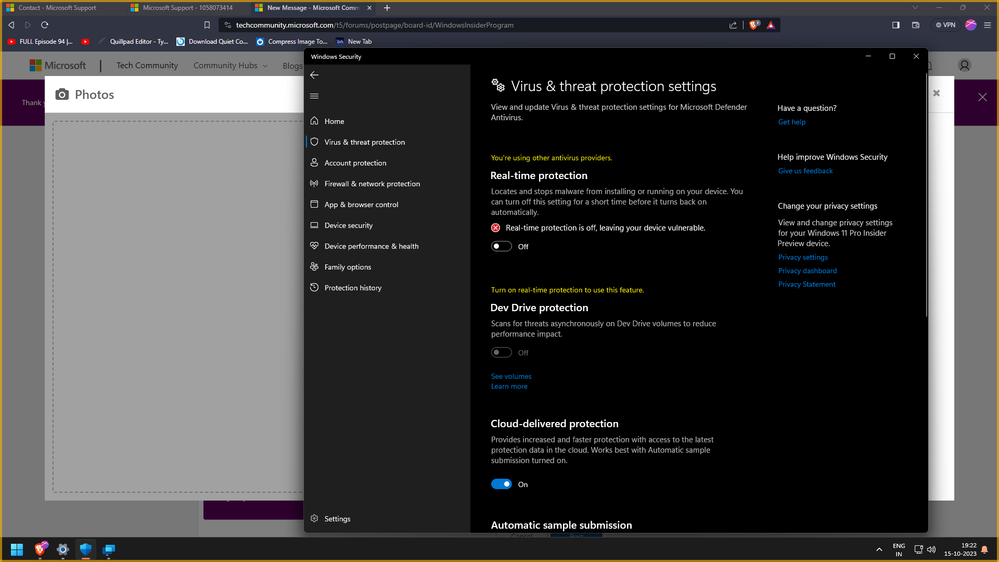
Task: Dismiss the purple banner with X
Action: [x=982, y=97]
